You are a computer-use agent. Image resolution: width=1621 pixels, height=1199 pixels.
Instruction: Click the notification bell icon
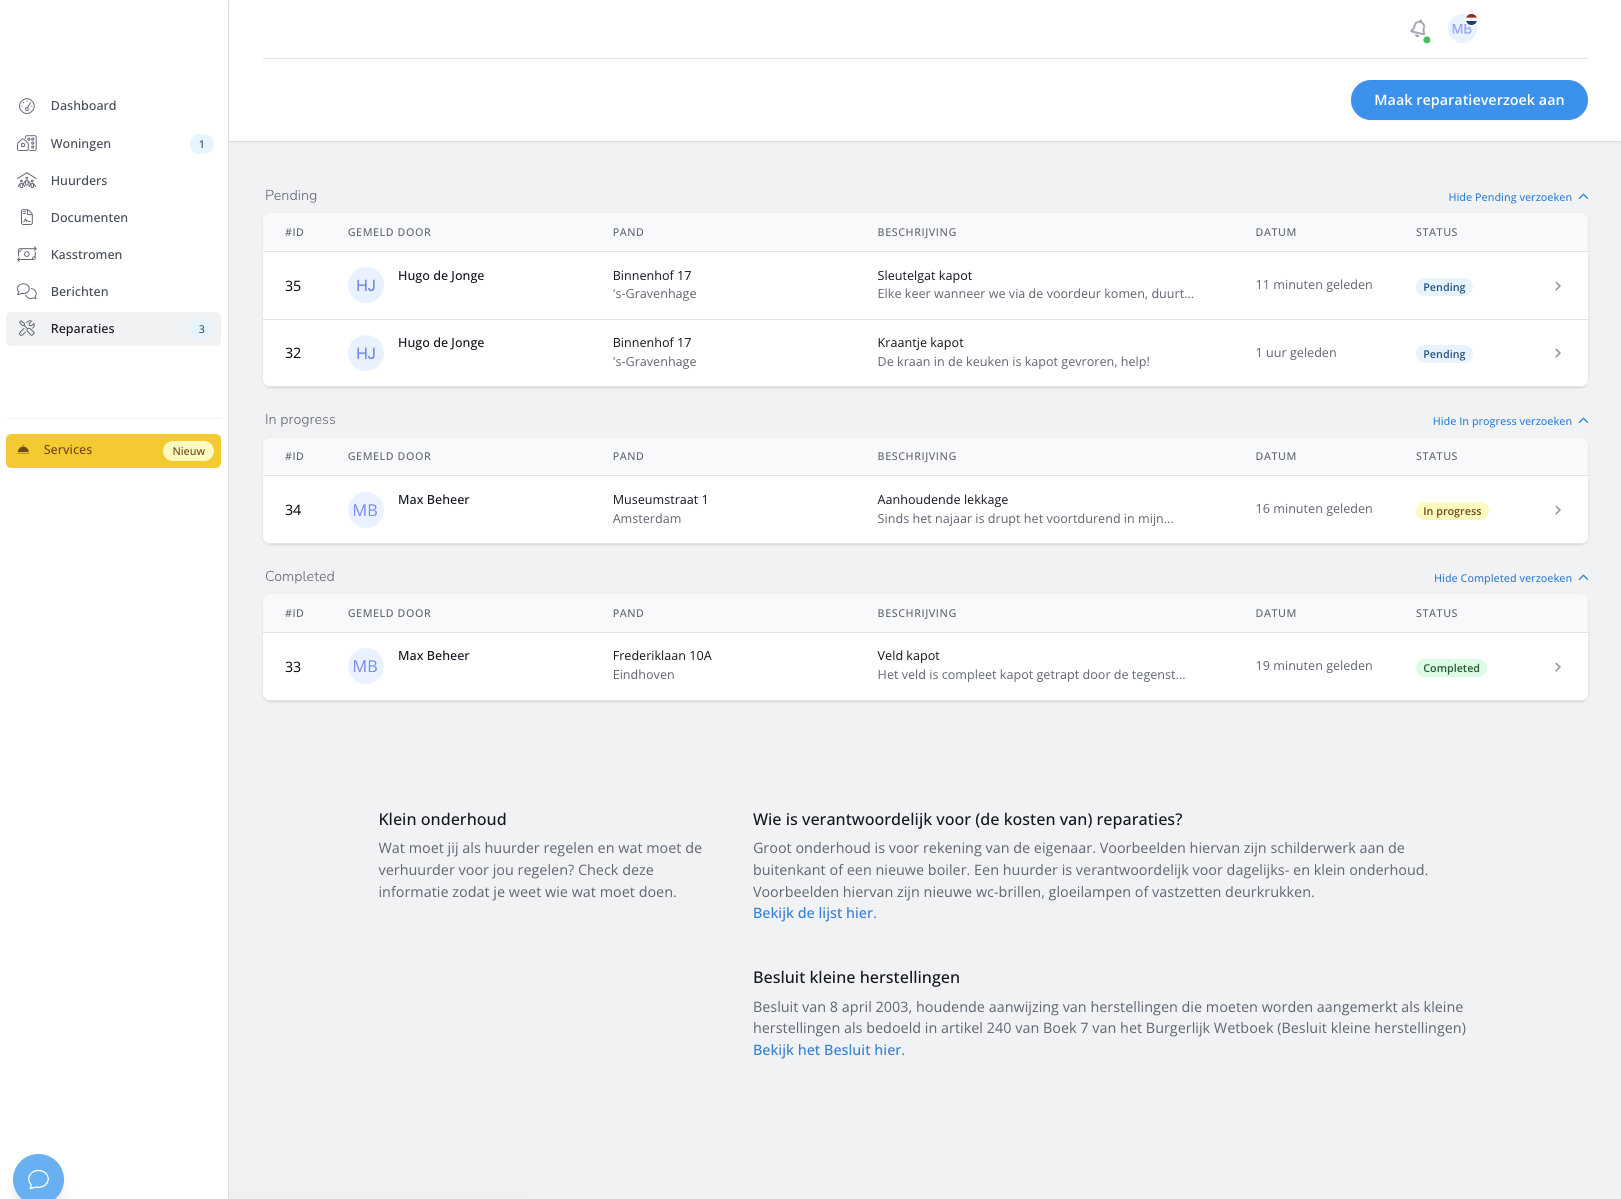[1418, 29]
